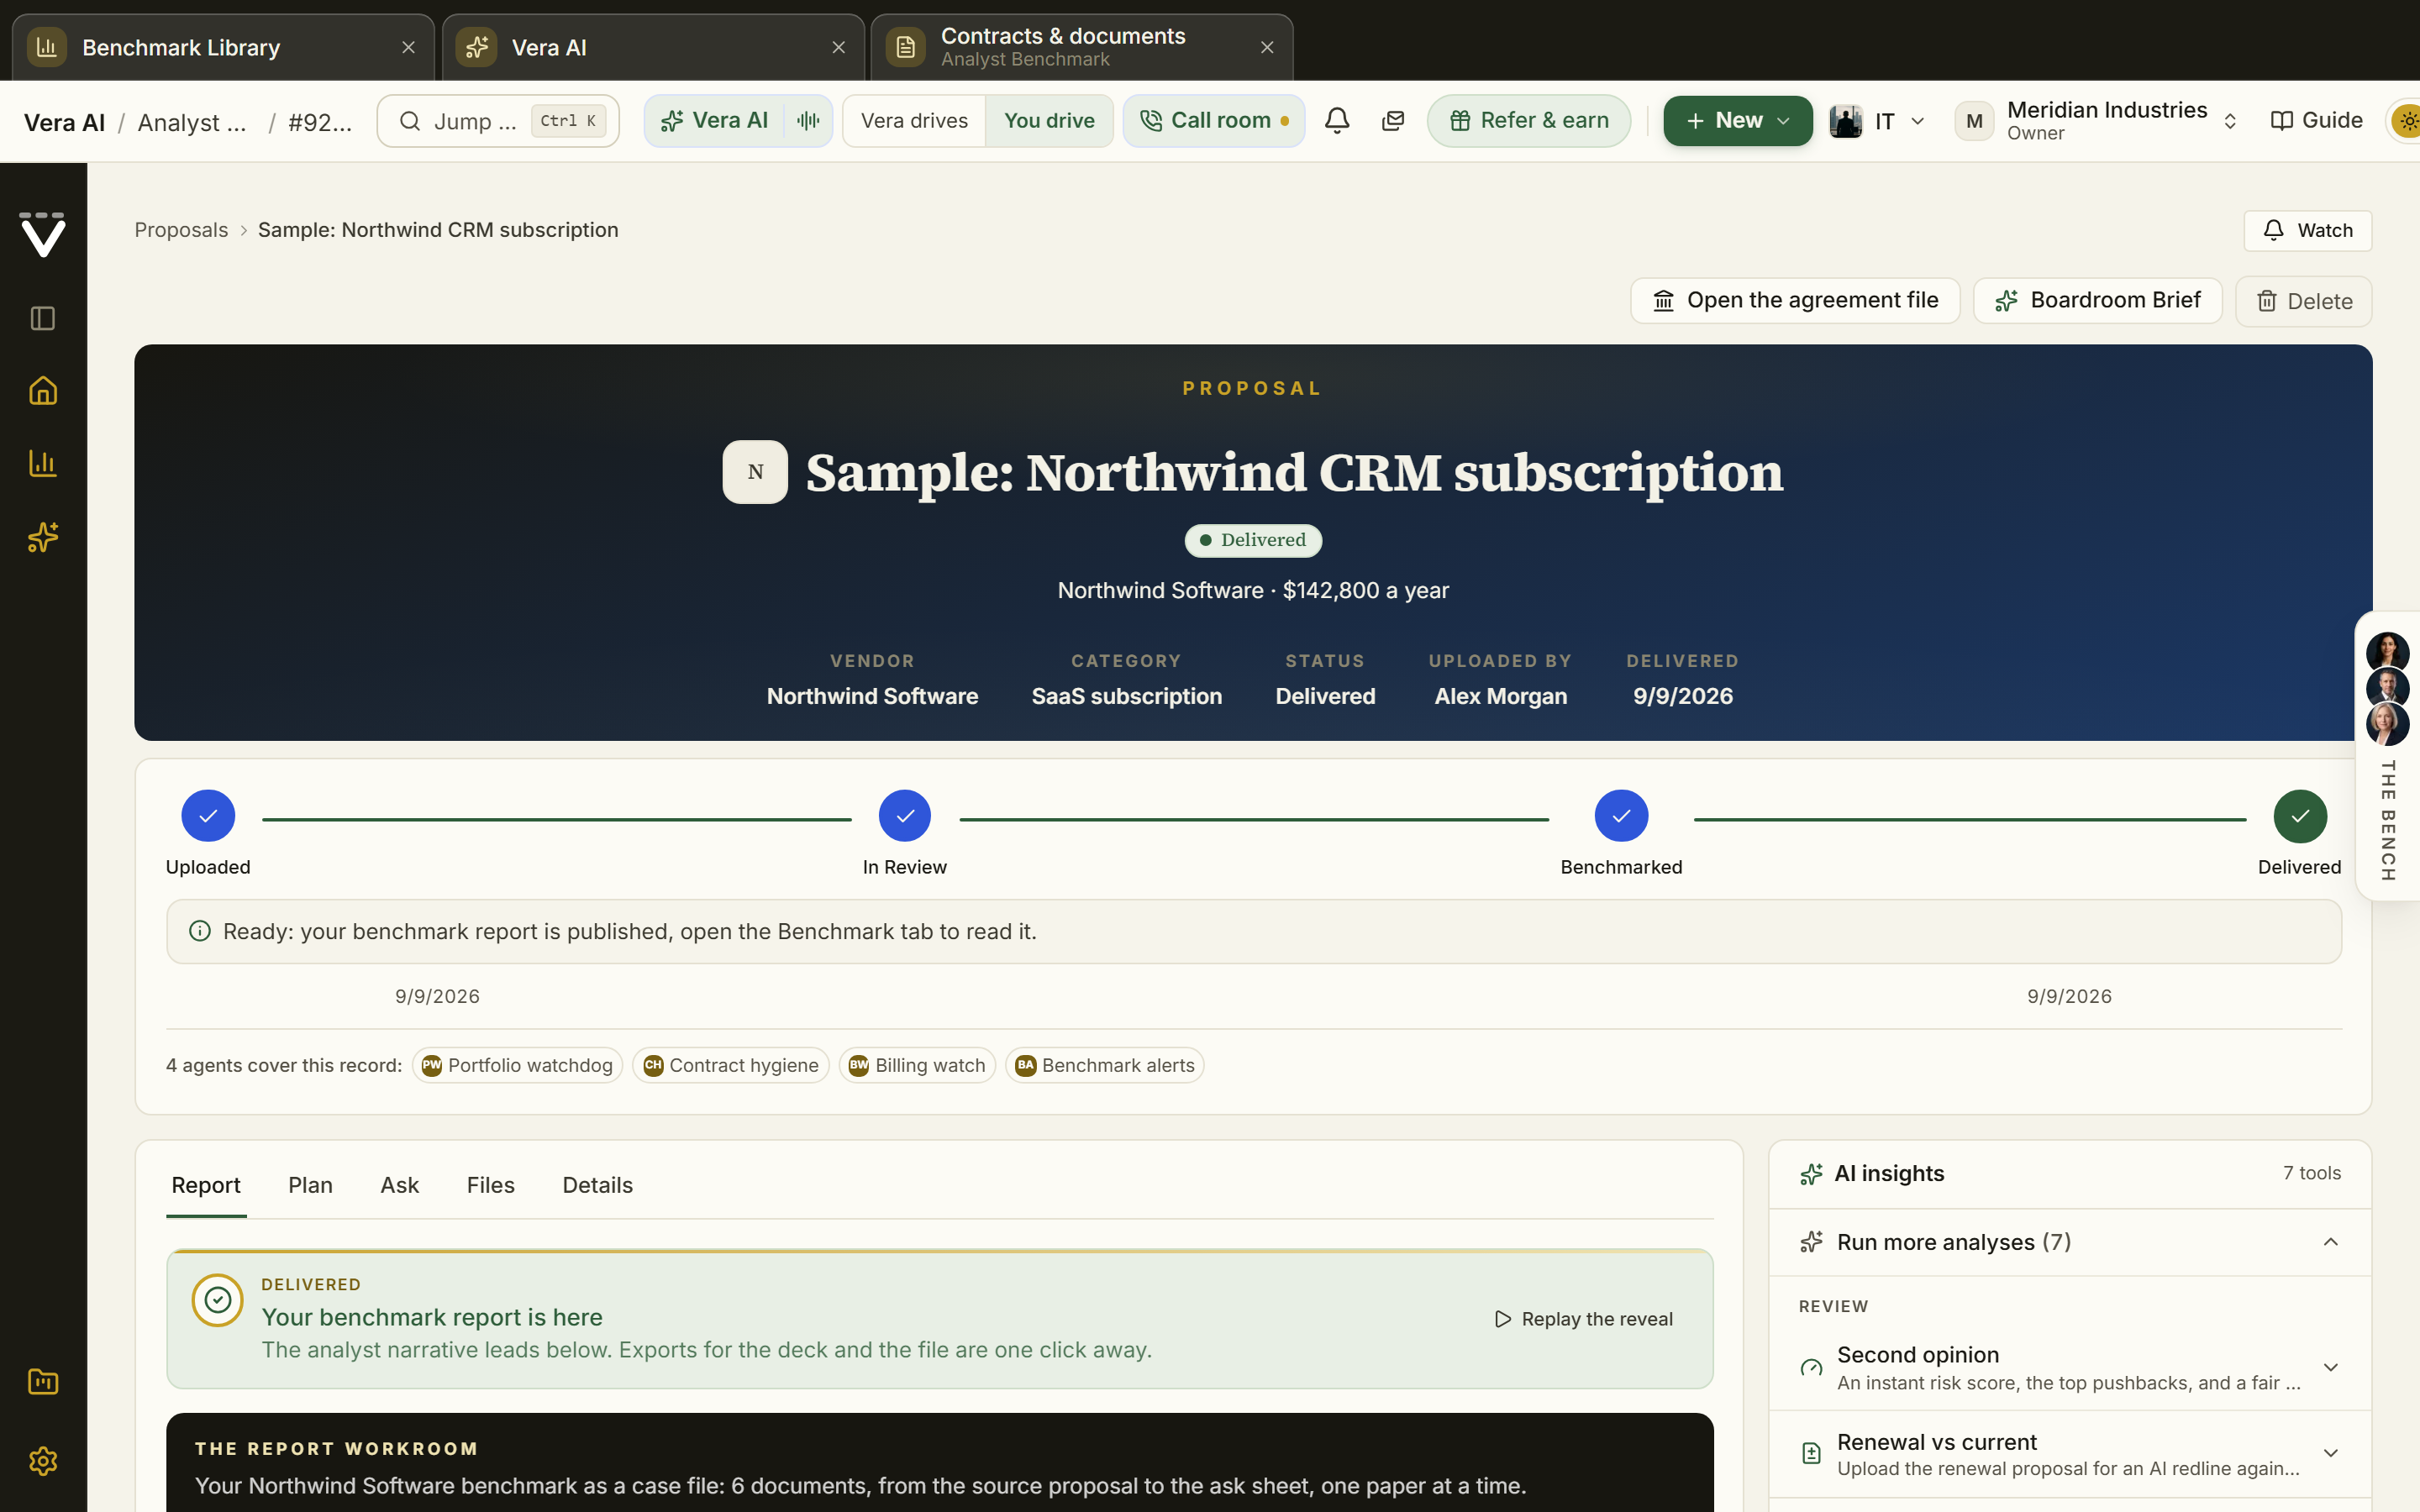Click the Uploaded step checkmark

[x=208, y=816]
